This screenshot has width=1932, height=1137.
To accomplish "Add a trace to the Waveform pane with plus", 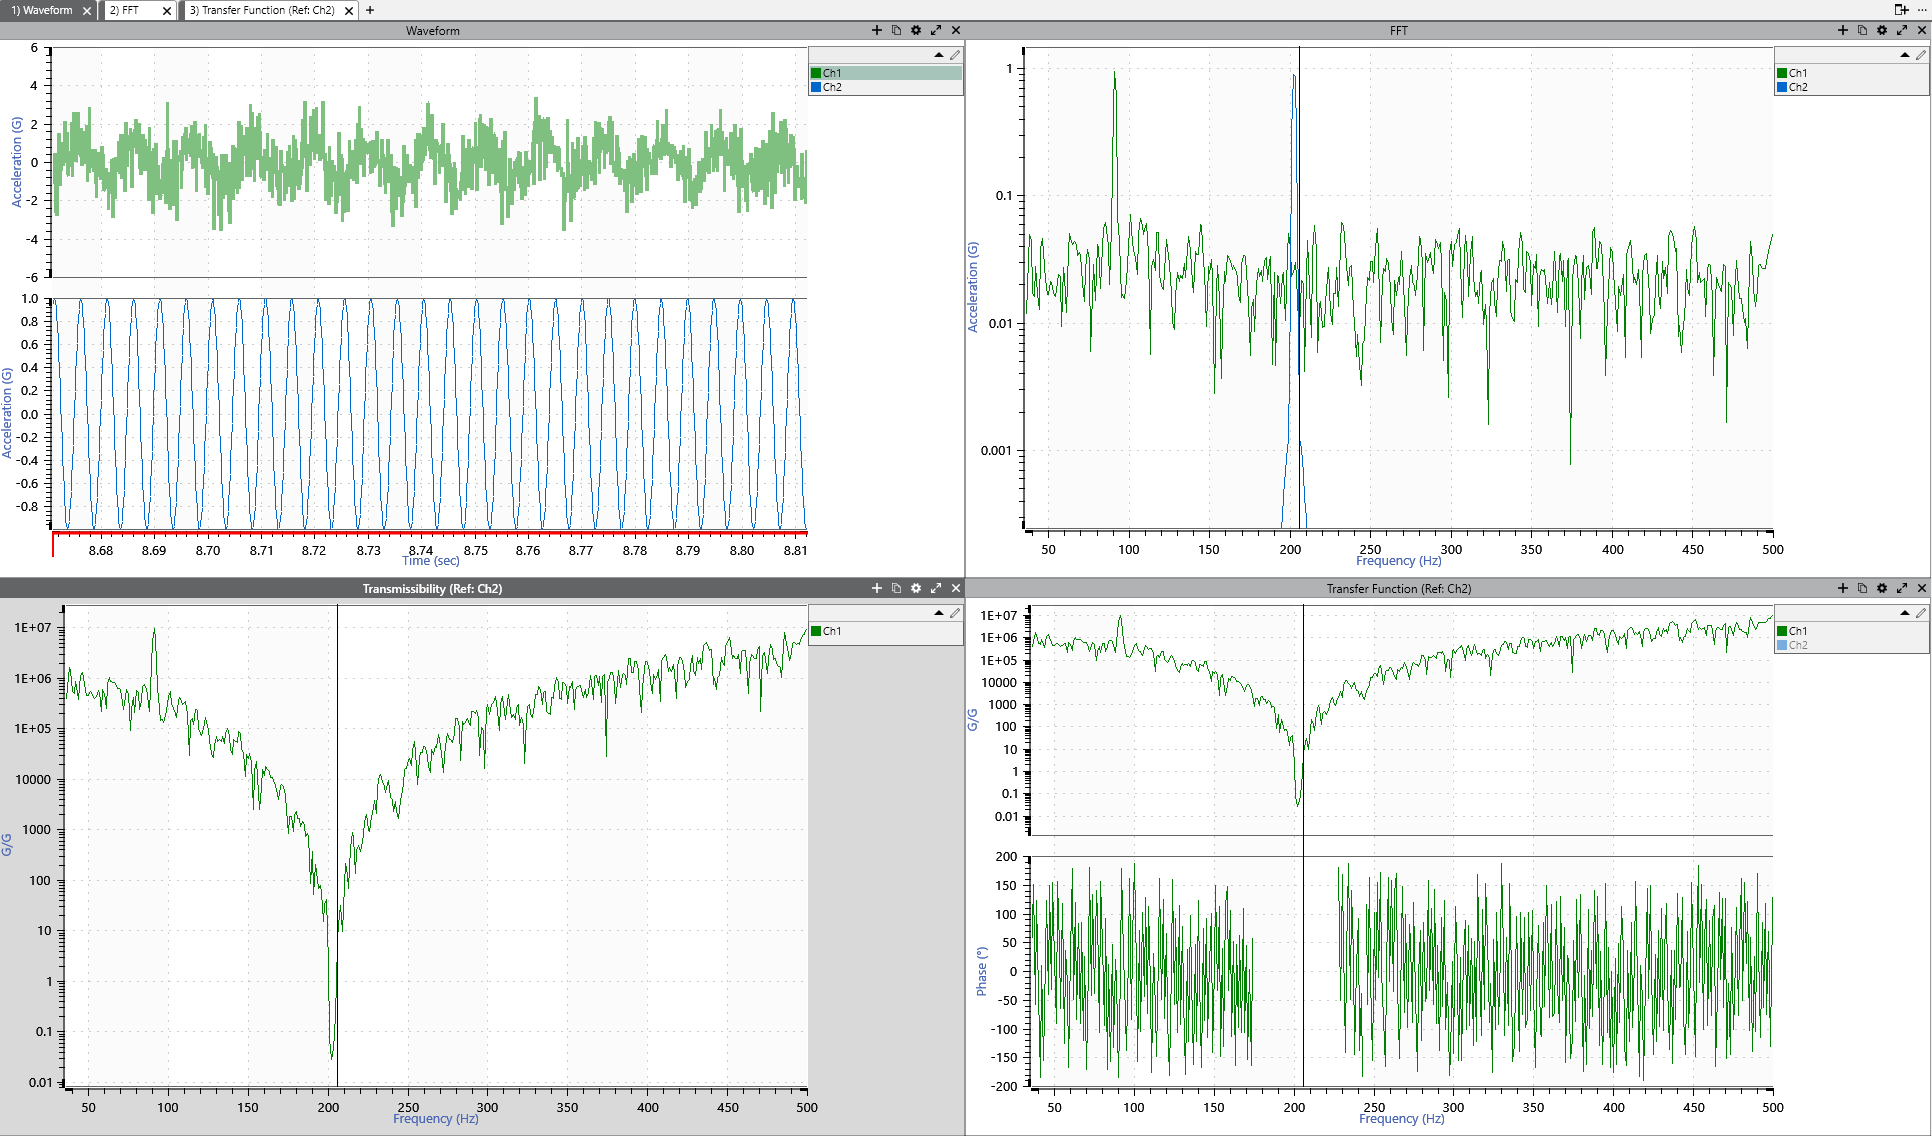I will click(x=877, y=30).
